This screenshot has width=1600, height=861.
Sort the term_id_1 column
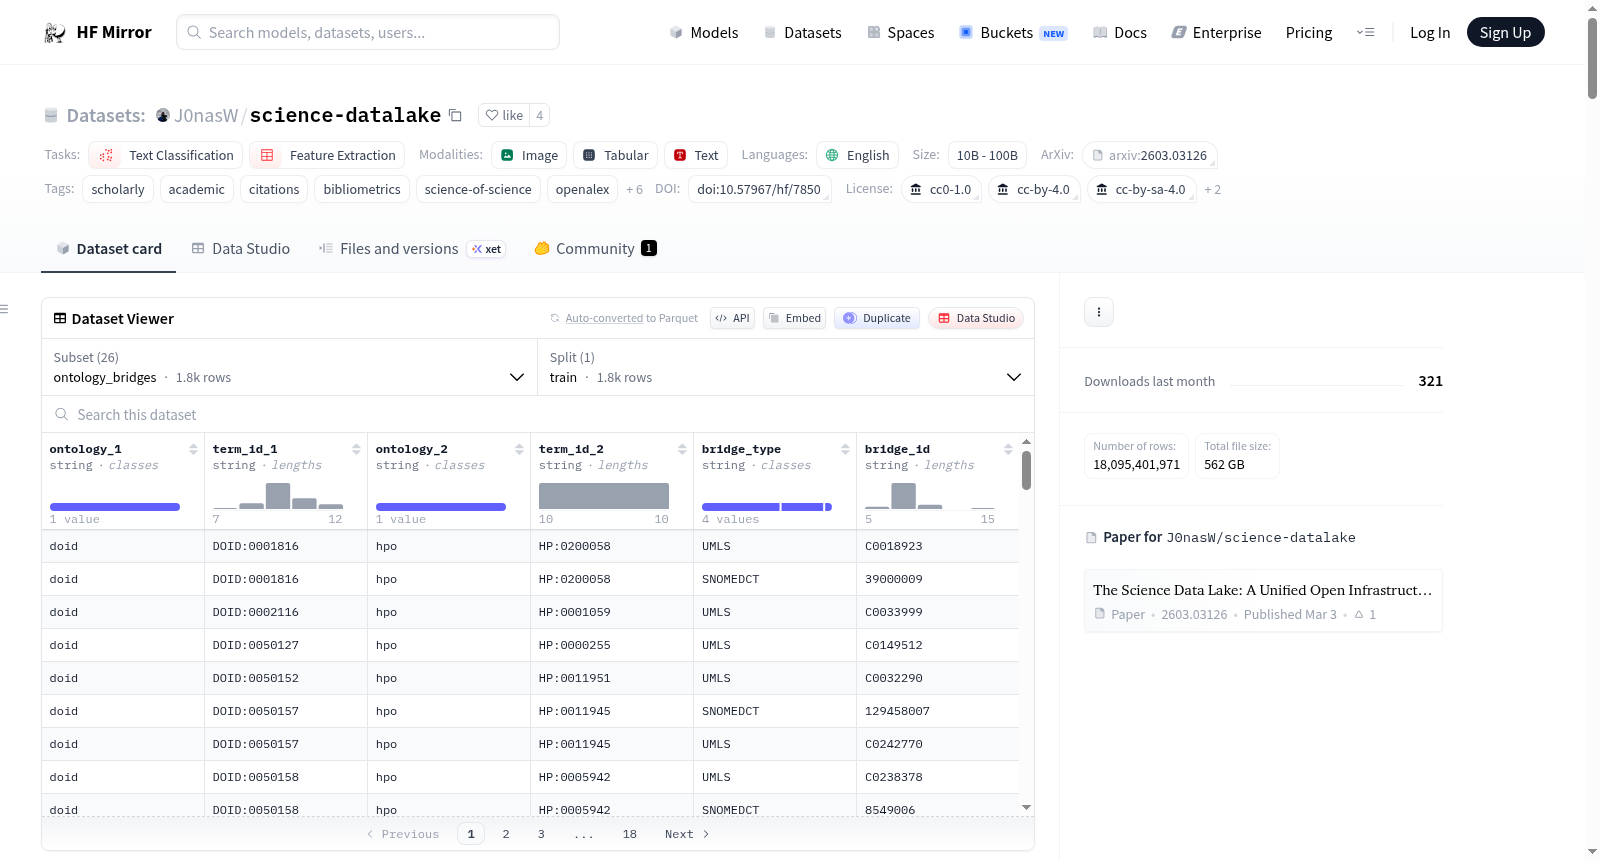coord(356,449)
